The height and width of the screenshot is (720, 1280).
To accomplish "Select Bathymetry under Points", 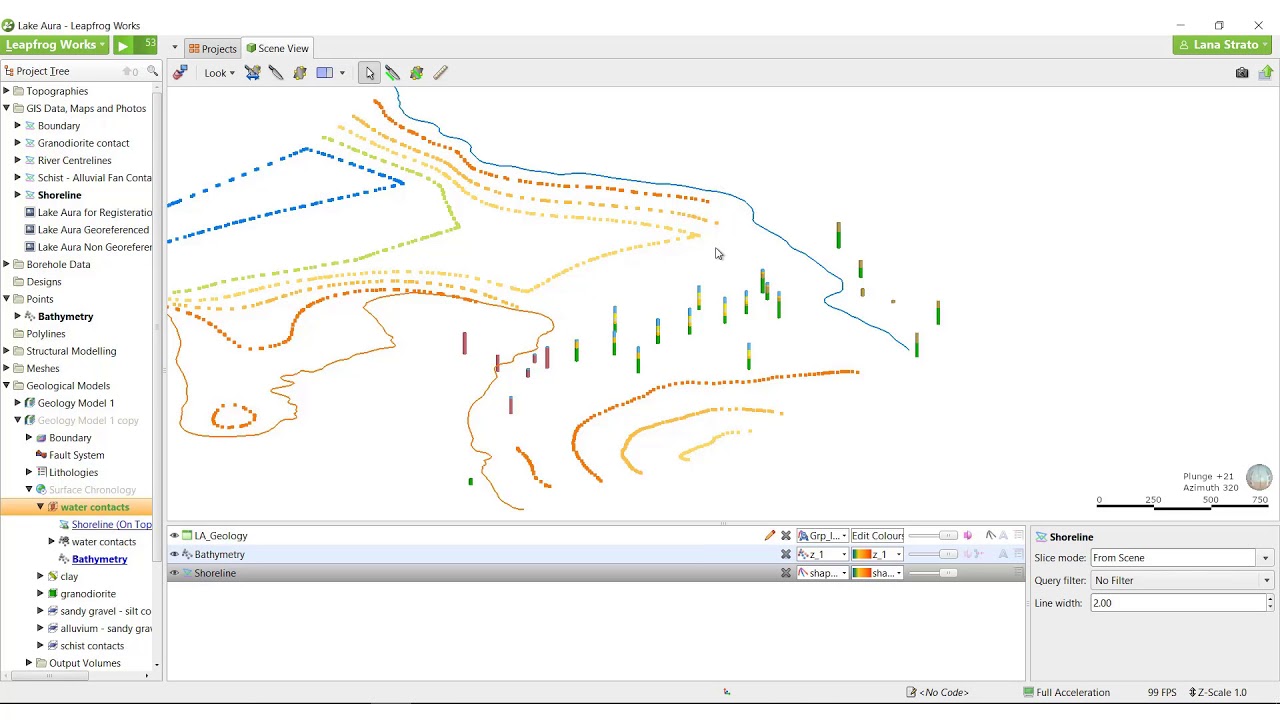I will pos(65,316).
